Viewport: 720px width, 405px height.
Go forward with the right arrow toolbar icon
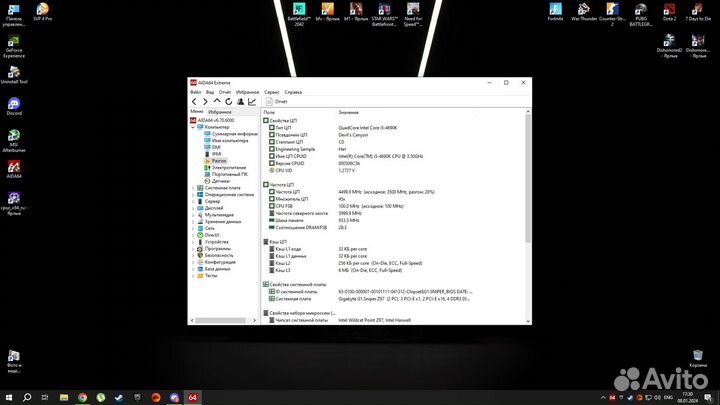[205, 101]
